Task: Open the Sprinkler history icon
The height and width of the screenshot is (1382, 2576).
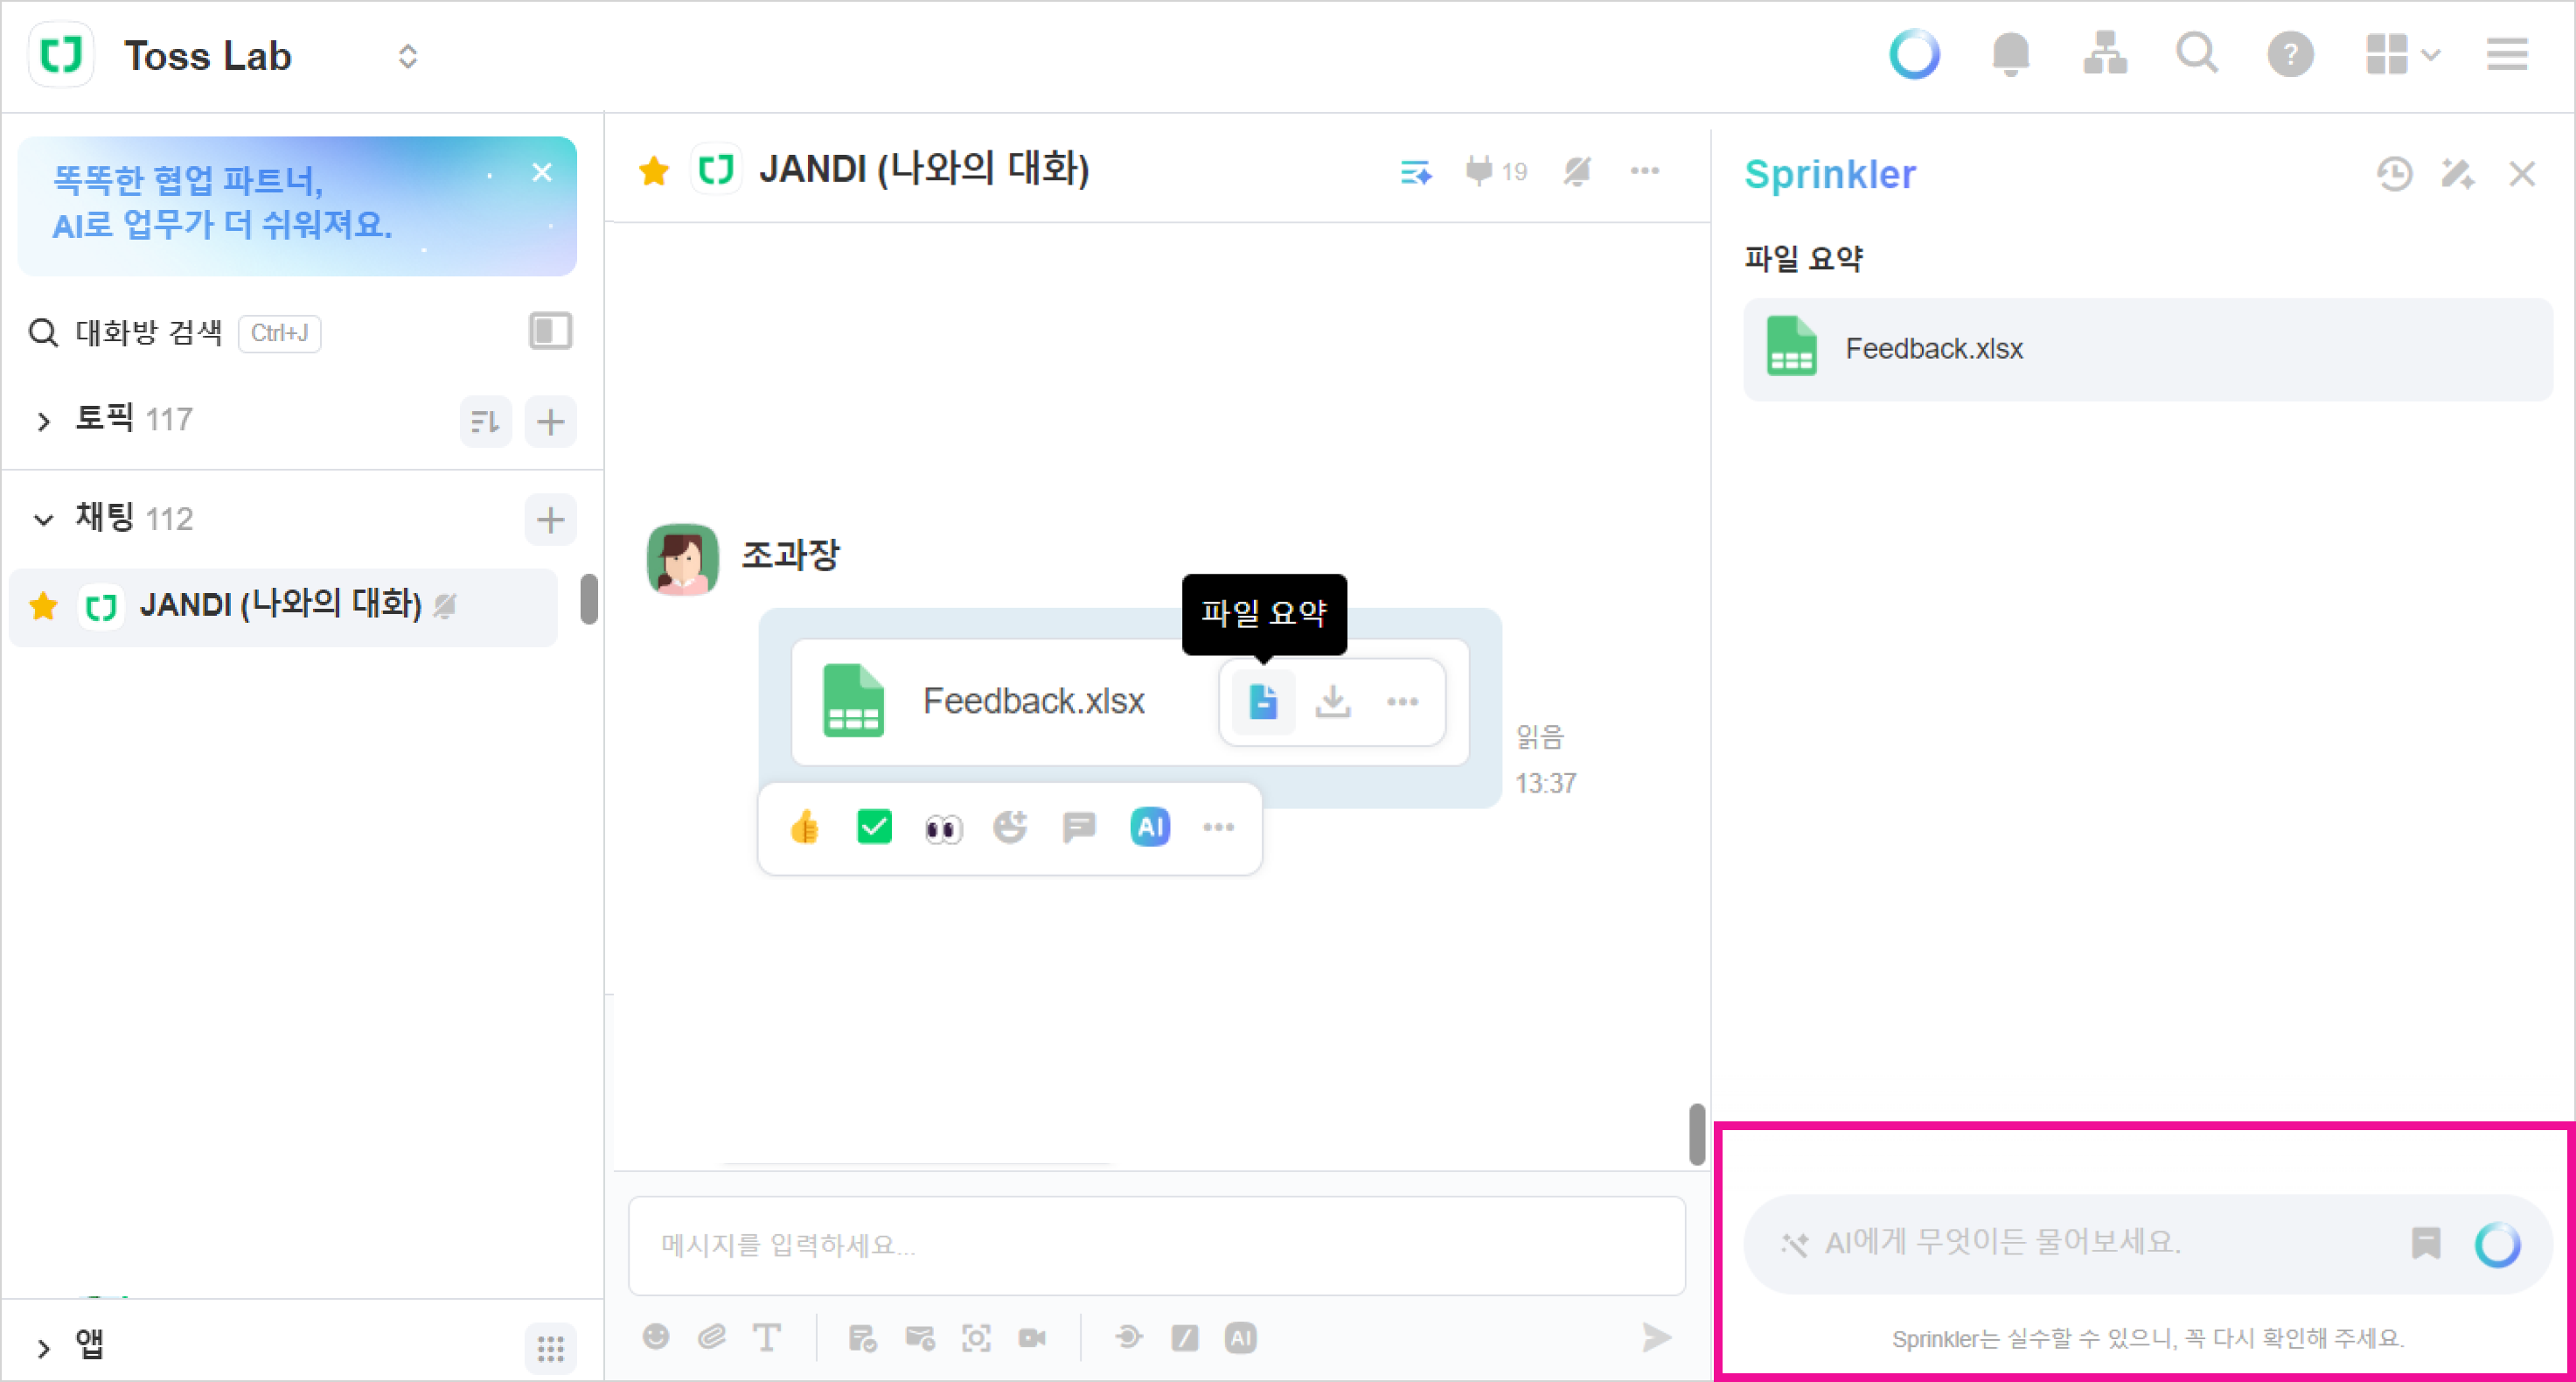Action: (2393, 174)
